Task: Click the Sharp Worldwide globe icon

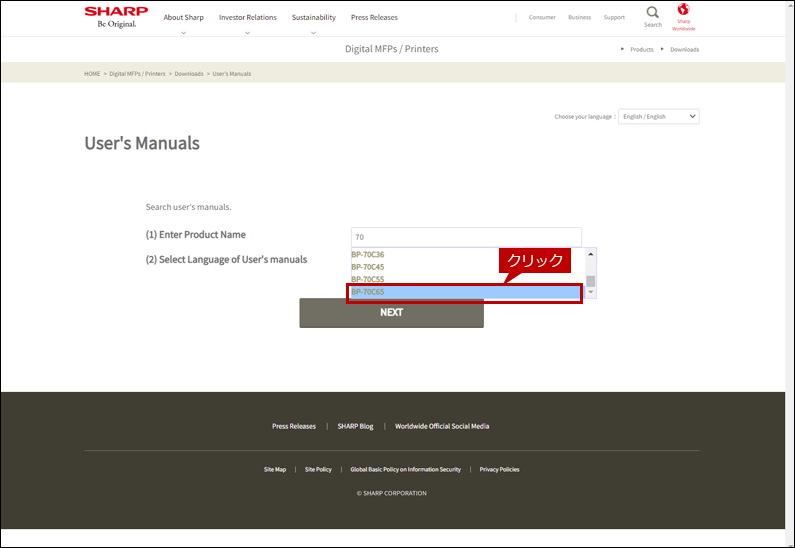Action: point(683,9)
